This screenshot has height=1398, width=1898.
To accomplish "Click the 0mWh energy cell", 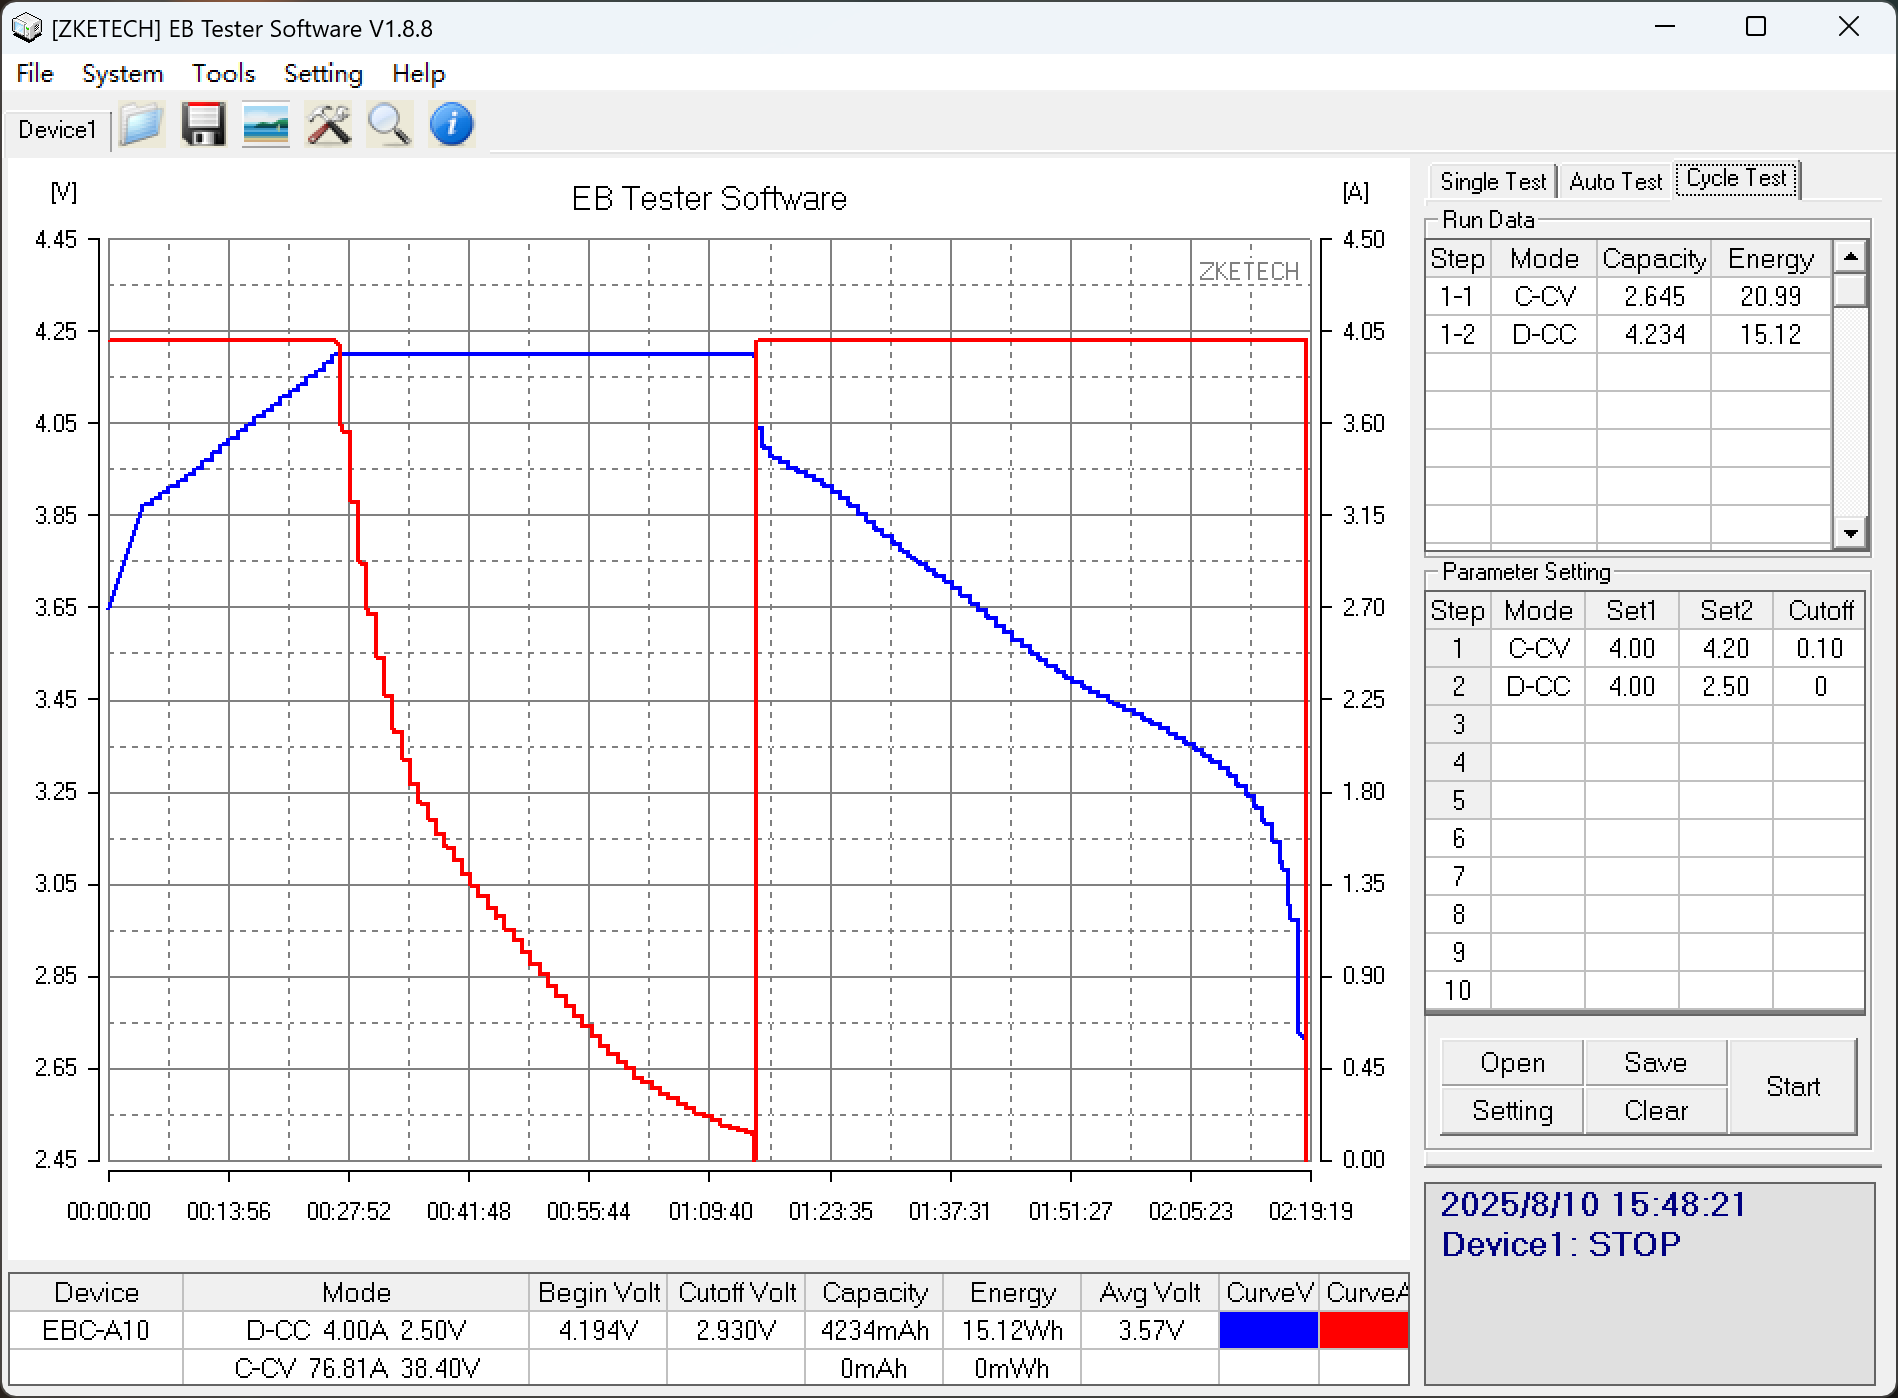I will (x=1012, y=1368).
